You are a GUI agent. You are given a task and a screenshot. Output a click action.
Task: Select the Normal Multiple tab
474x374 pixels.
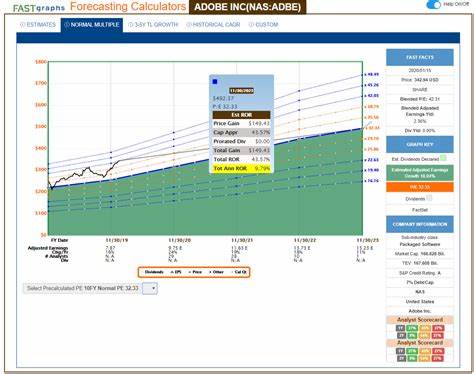tap(92, 25)
